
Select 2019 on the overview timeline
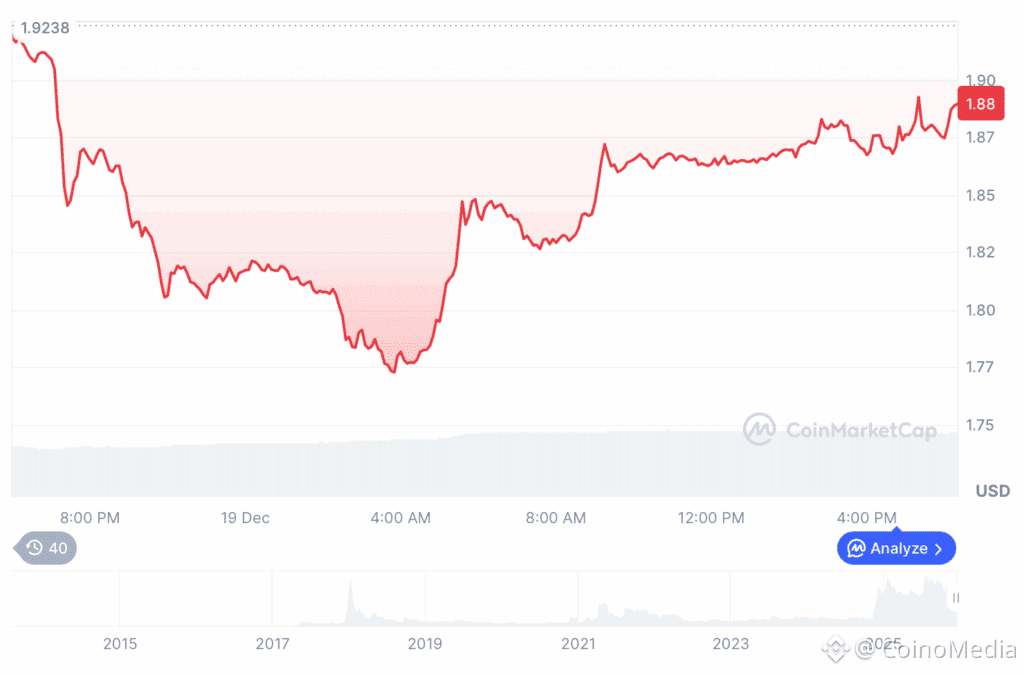425,644
